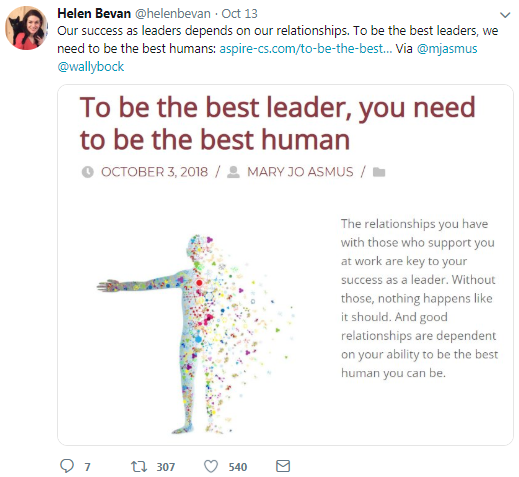
Task: Click the Helen Bevan display name
Action: pyautogui.click(x=94, y=14)
